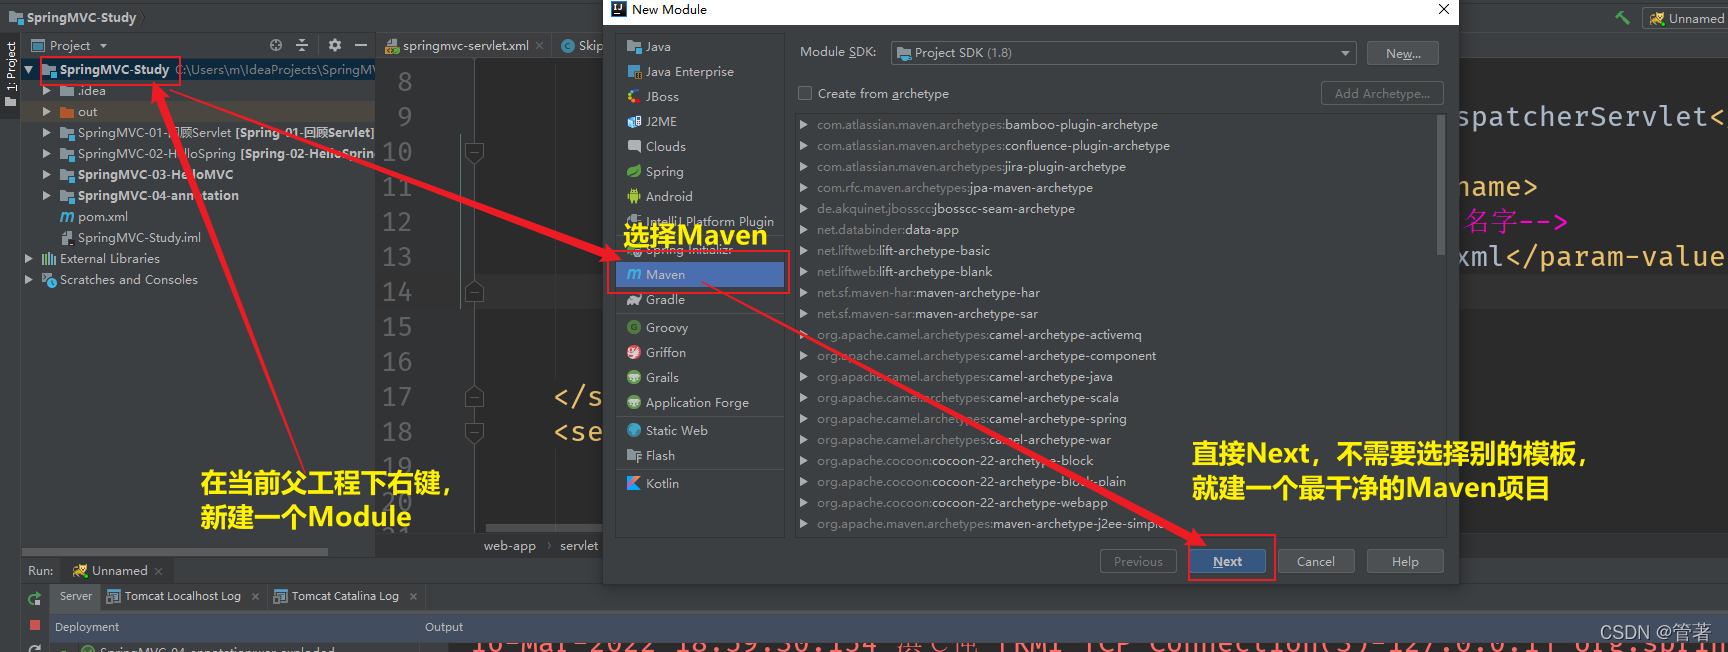Close the springmvc-servlet.xml tab
This screenshot has width=1728, height=652.
(x=540, y=46)
